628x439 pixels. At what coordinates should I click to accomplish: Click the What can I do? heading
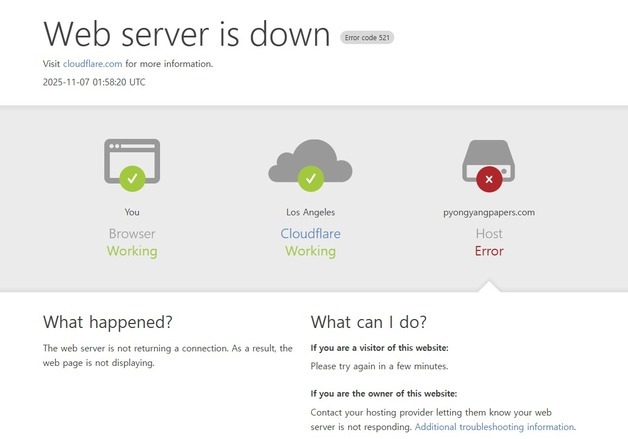click(x=369, y=322)
